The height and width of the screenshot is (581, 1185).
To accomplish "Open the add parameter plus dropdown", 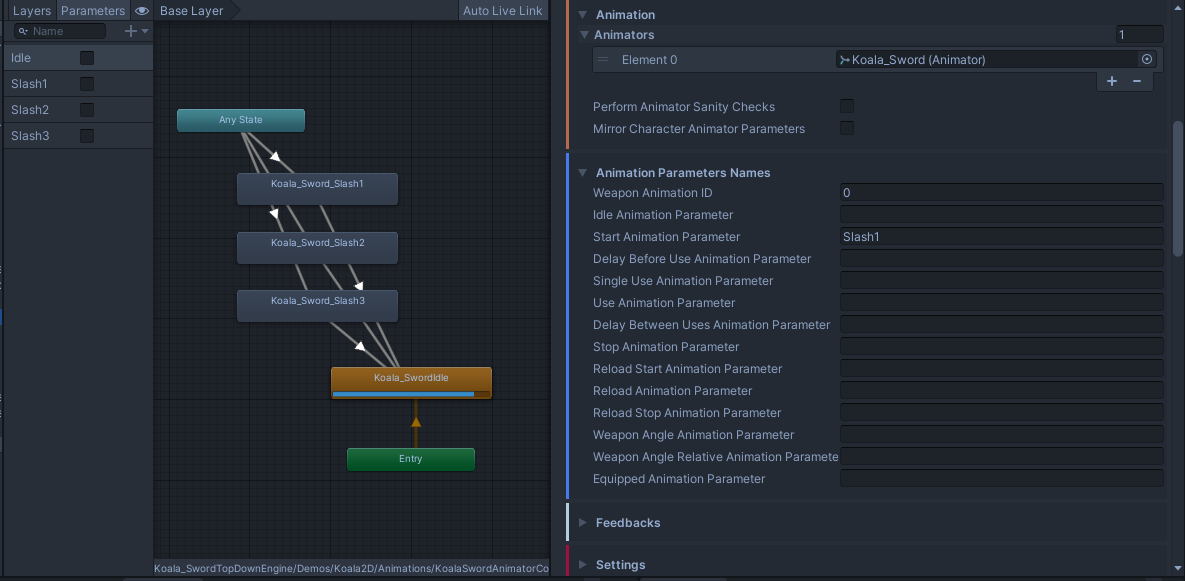I will pos(135,31).
